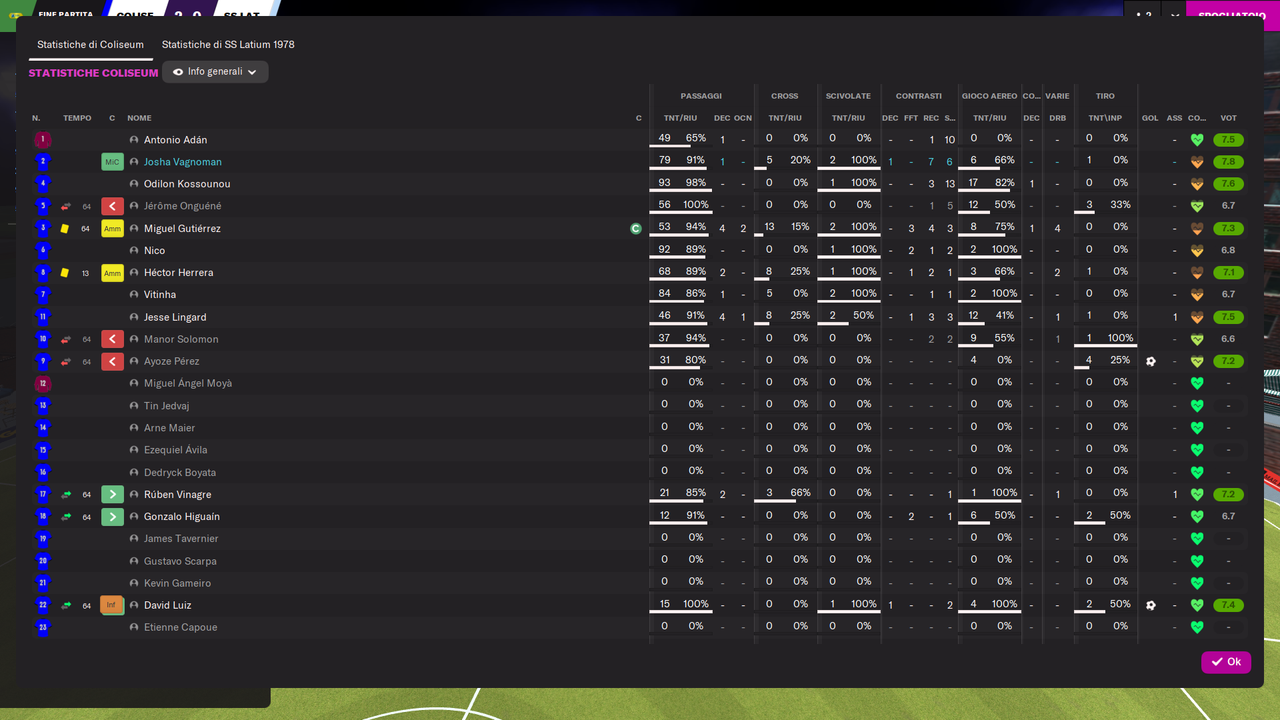The height and width of the screenshot is (720, 1280).
Task: Click the substituted-on green arrow for Gonzalo Higuaín
Action: tap(112, 516)
